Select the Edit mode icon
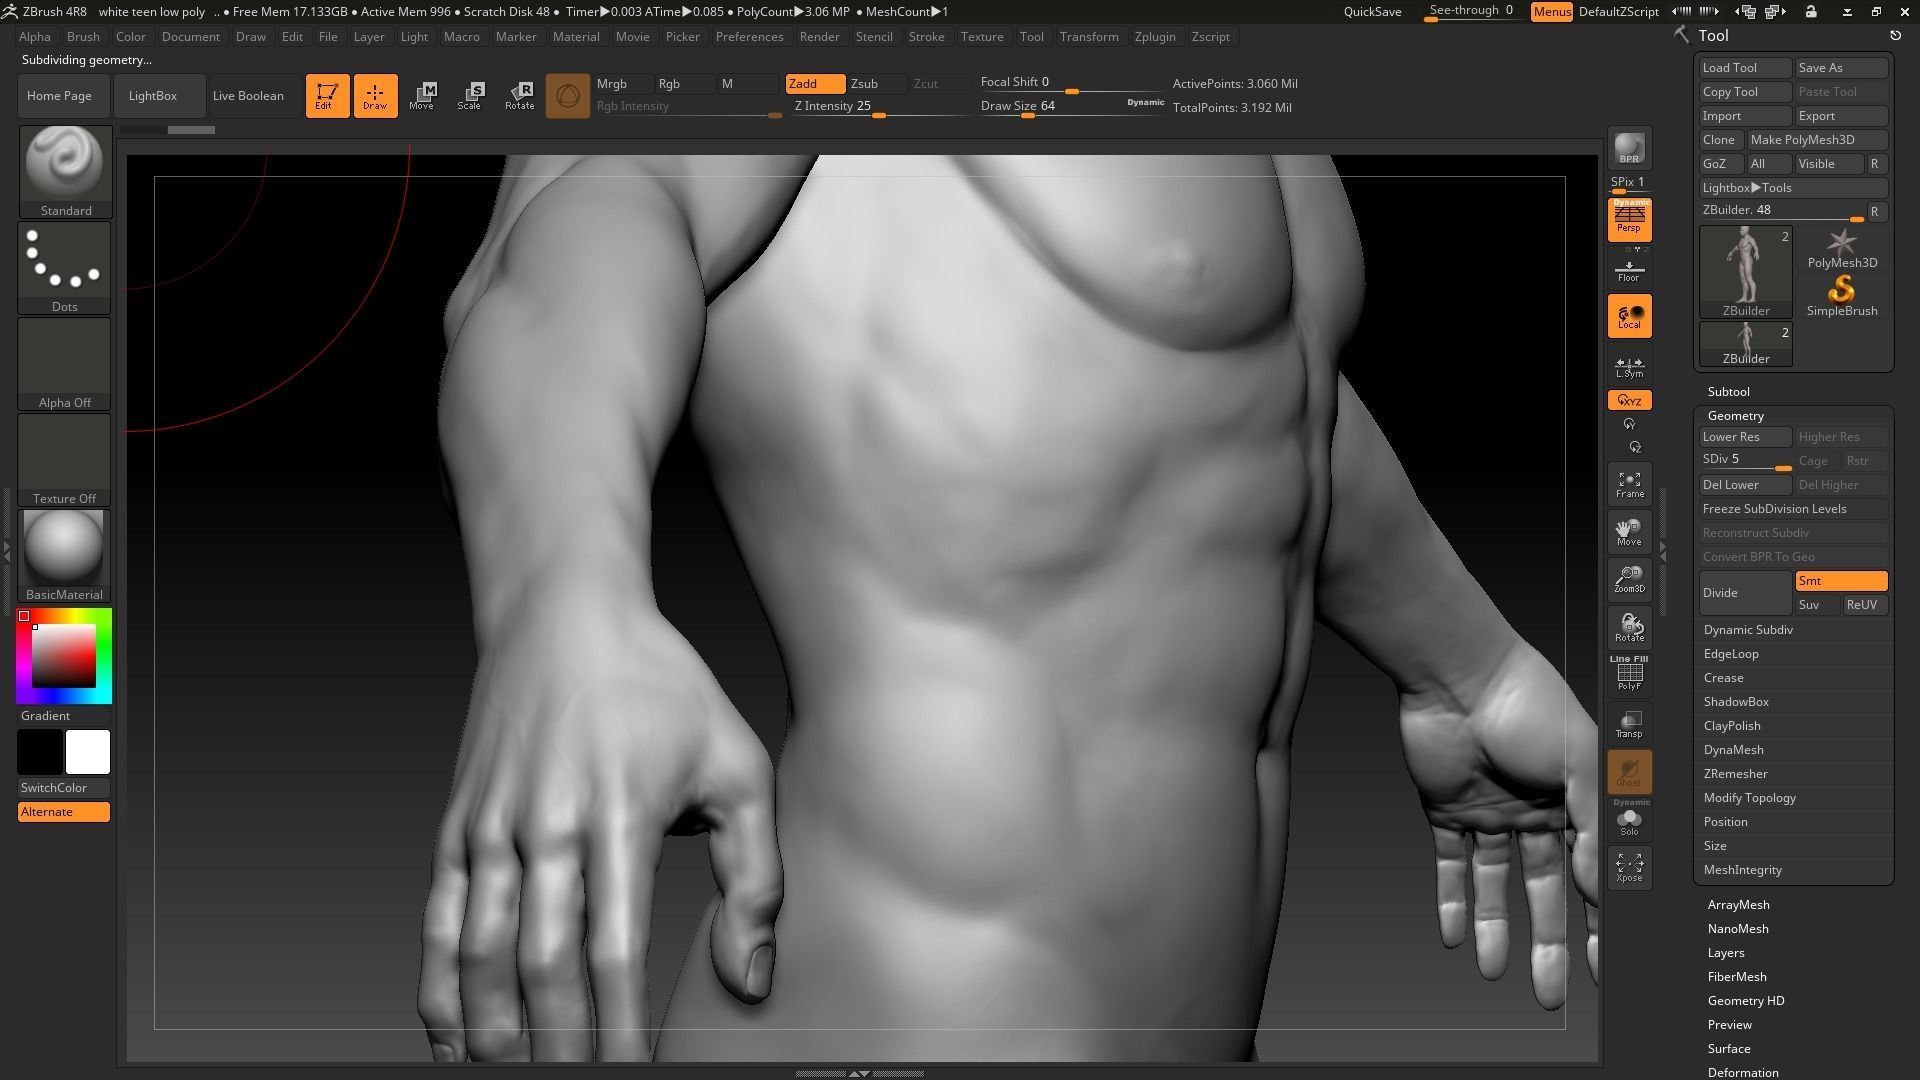The image size is (1920, 1080). (x=327, y=96)
